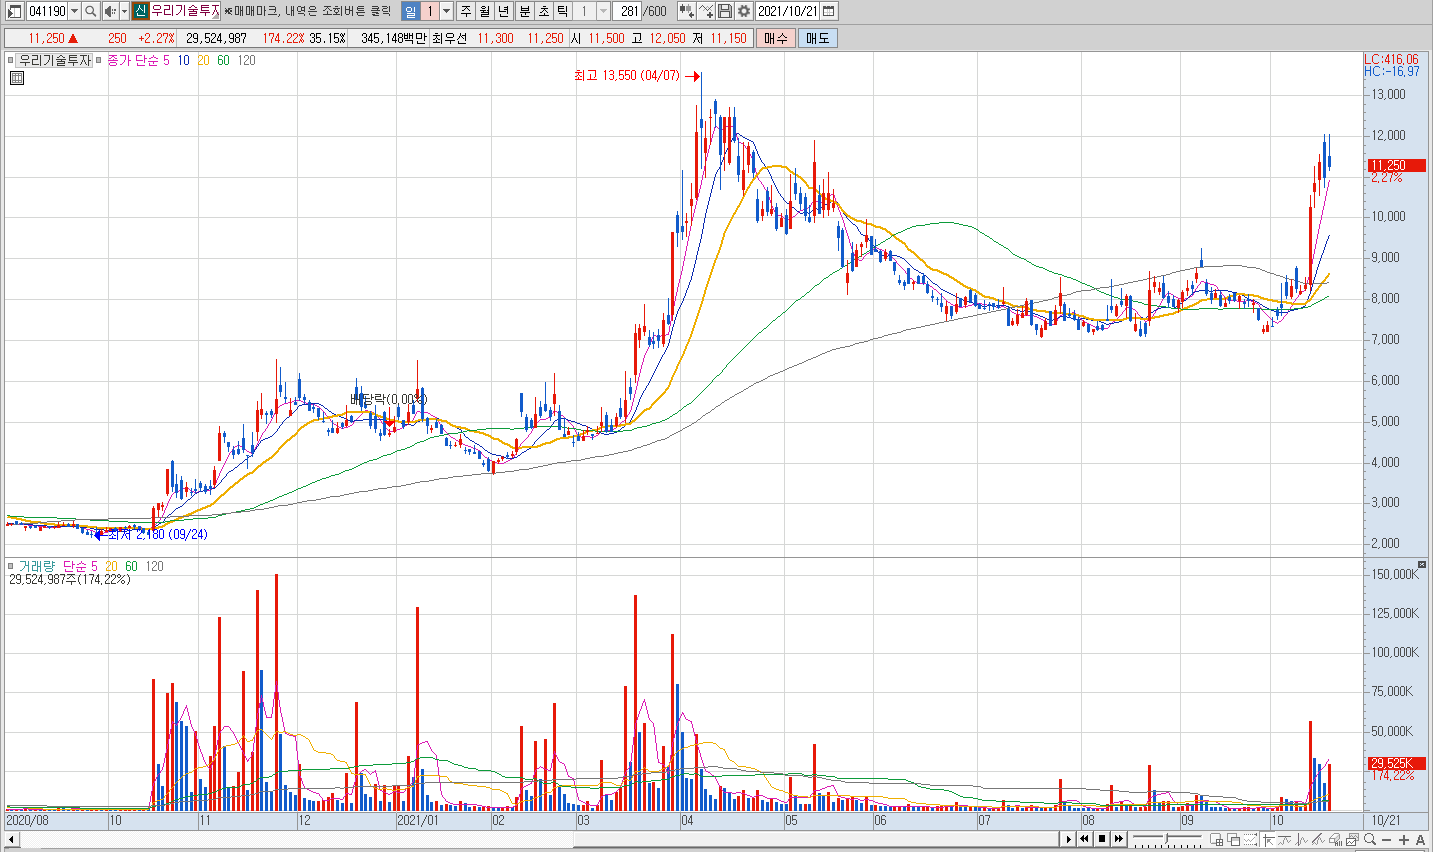Image resolution: width=1433 pixels, height=852 pixels.
Task: Click the 매수 buy button
Action: click(x=776, y=38)
